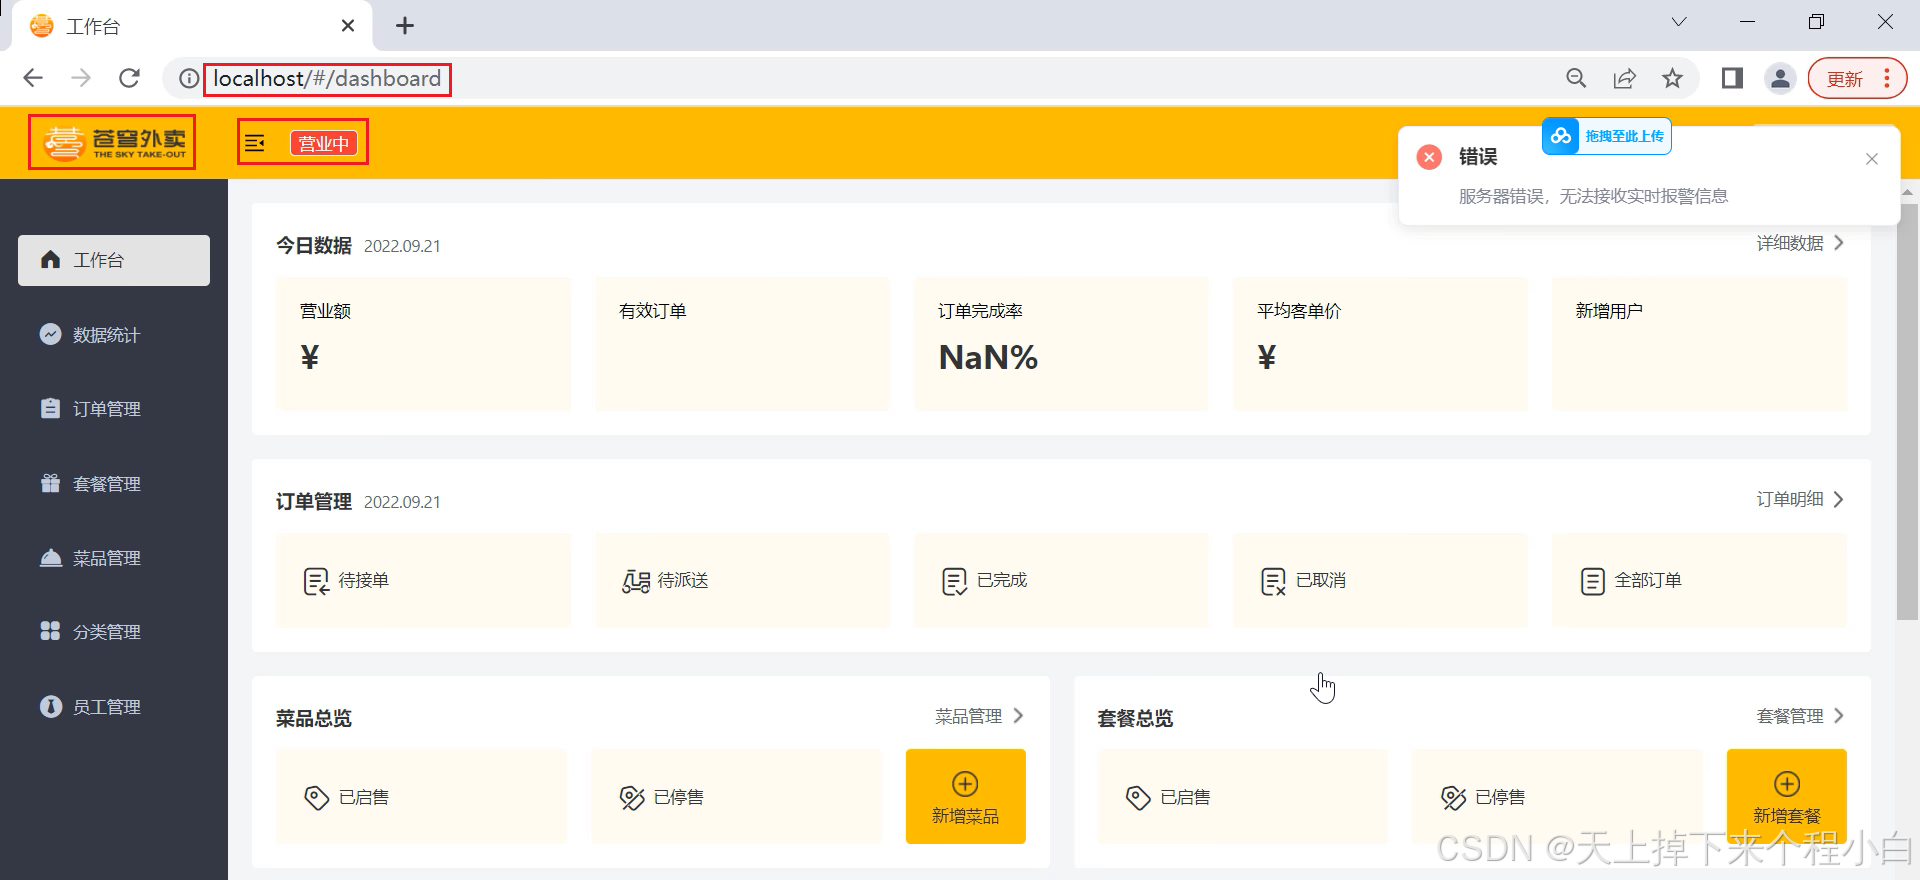
Task: Click the red error icon in notification
Action: (x=1429, y=157)
